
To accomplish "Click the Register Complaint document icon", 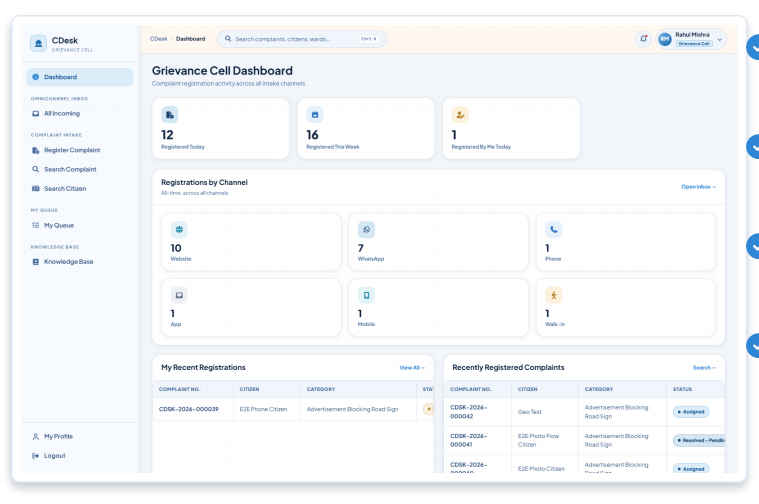I will [35, 150].
